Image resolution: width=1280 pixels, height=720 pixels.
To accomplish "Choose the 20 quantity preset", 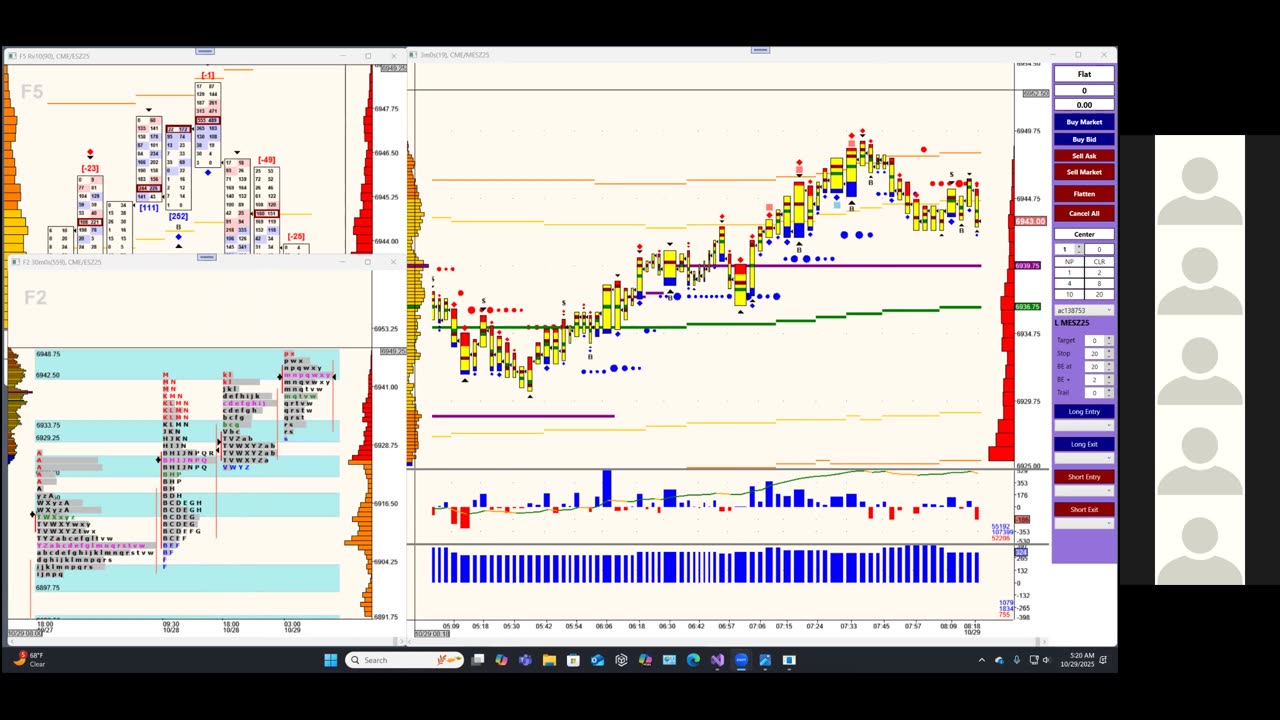I will pos(1099,294).
